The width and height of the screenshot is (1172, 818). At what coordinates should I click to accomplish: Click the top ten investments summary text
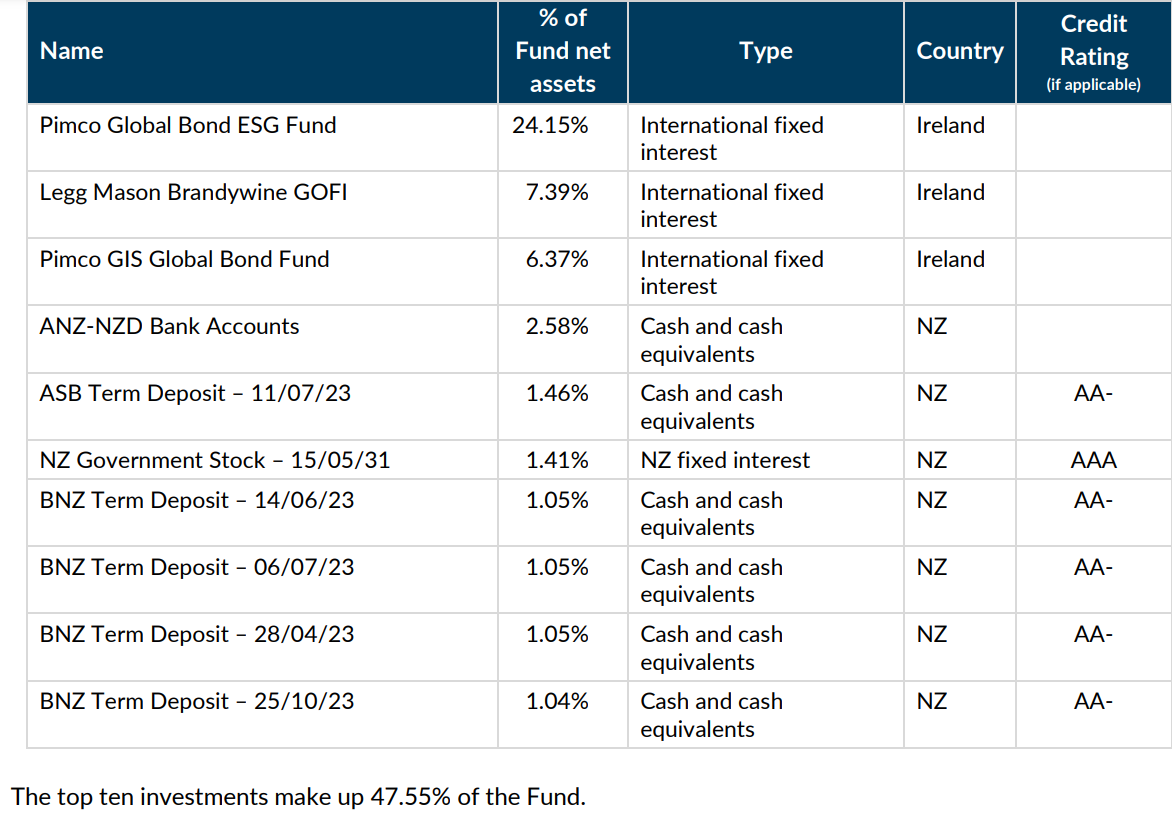tap(298, 797)
